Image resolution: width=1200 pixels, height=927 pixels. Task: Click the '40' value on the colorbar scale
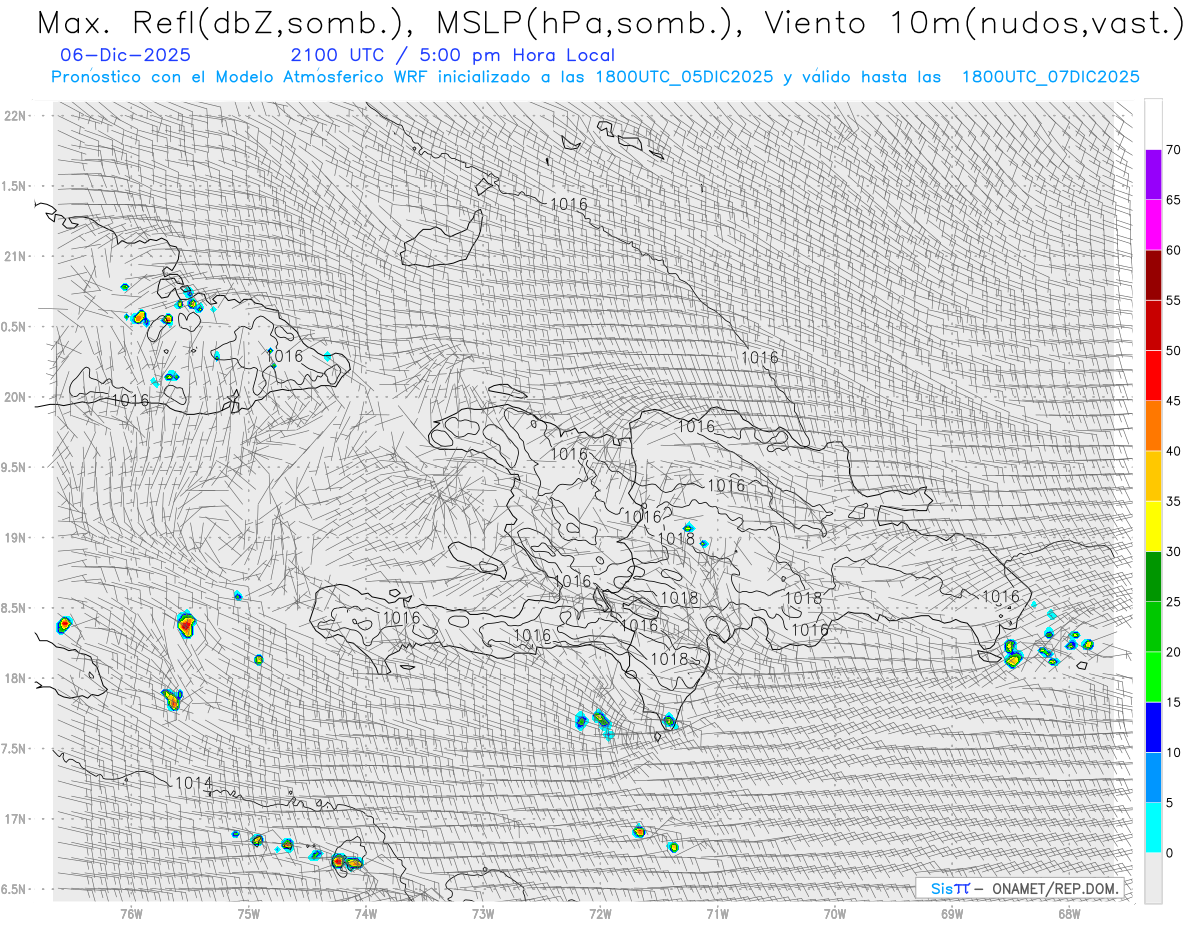pos(1173,451)
